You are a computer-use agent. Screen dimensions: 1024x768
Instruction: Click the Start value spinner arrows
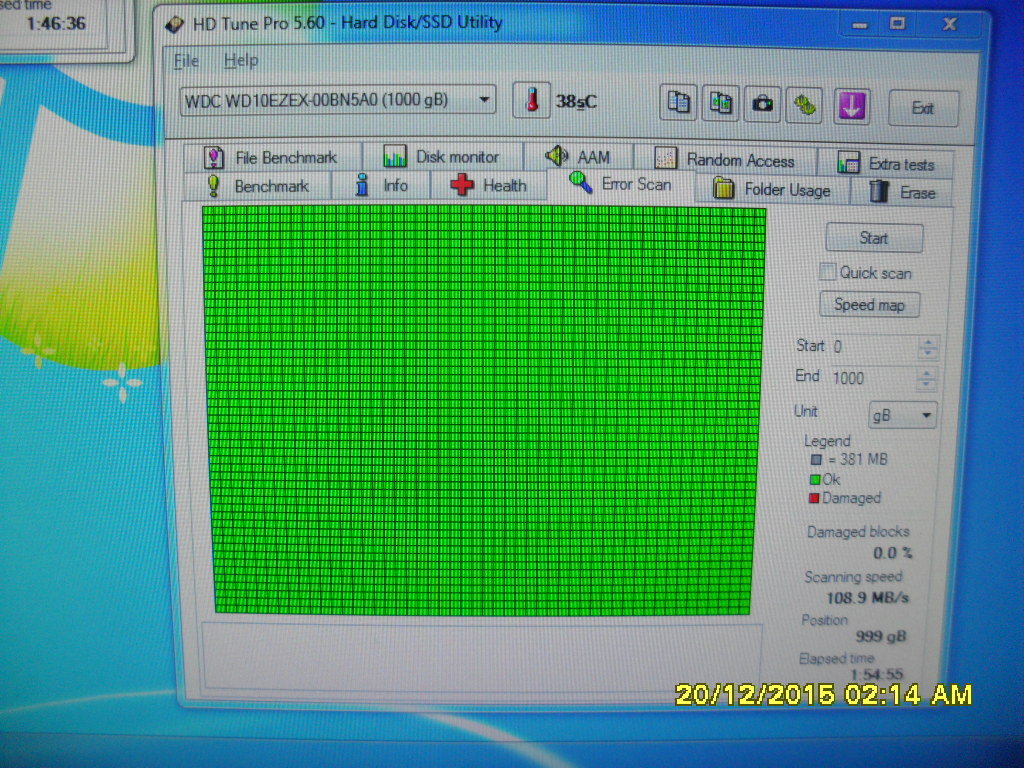click(927, 347)
